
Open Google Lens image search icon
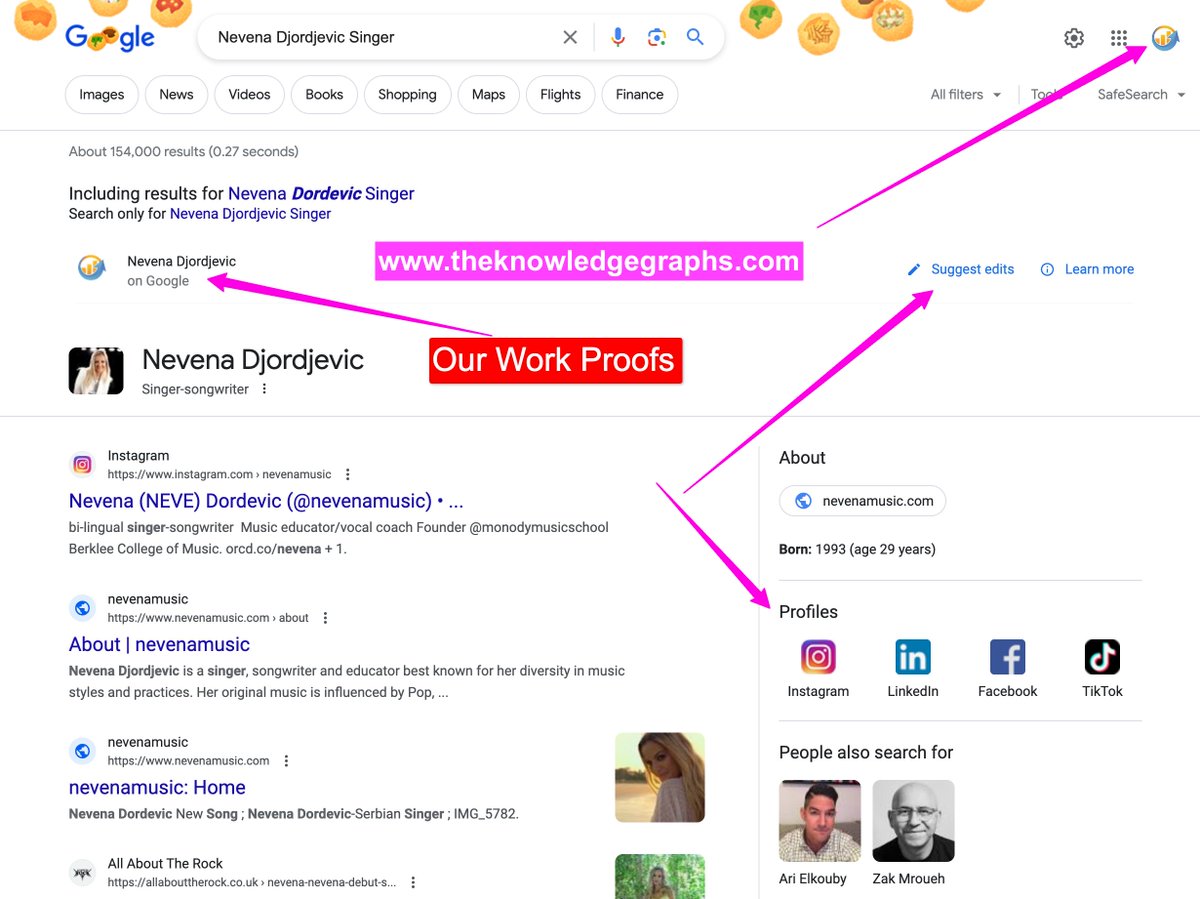pyautogui.click(x=657, y=37)
